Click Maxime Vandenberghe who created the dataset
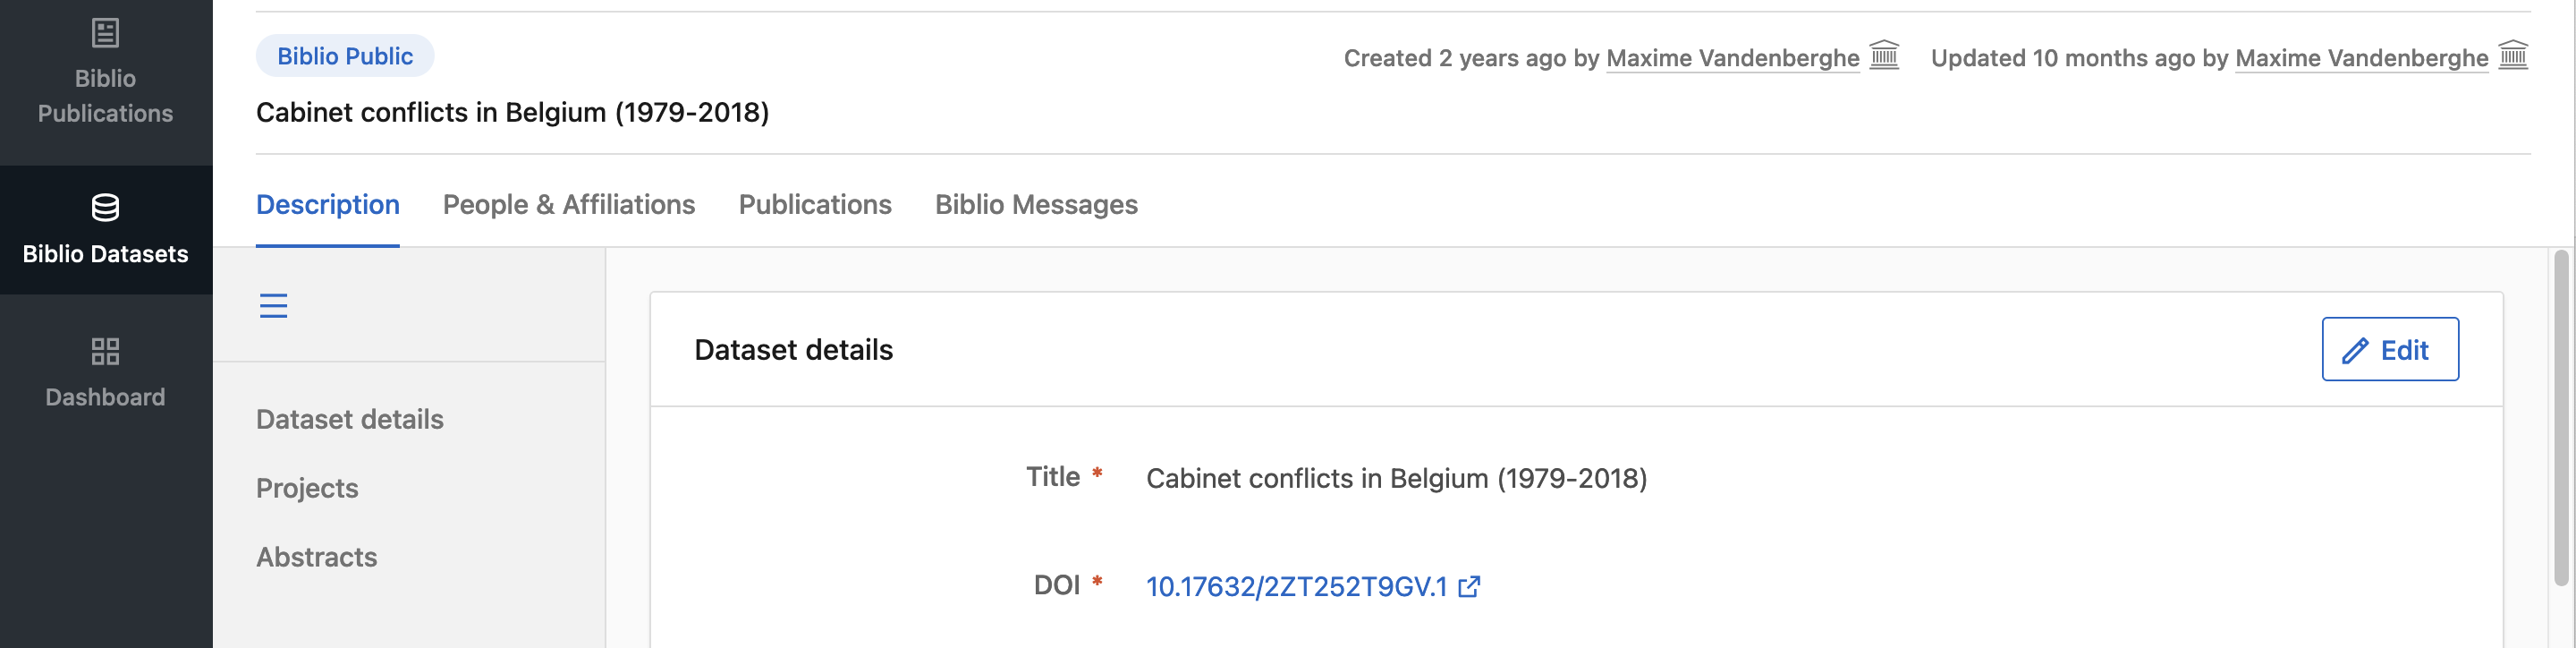This screenshot has width=2576, height=648. tap(1733, 58)
